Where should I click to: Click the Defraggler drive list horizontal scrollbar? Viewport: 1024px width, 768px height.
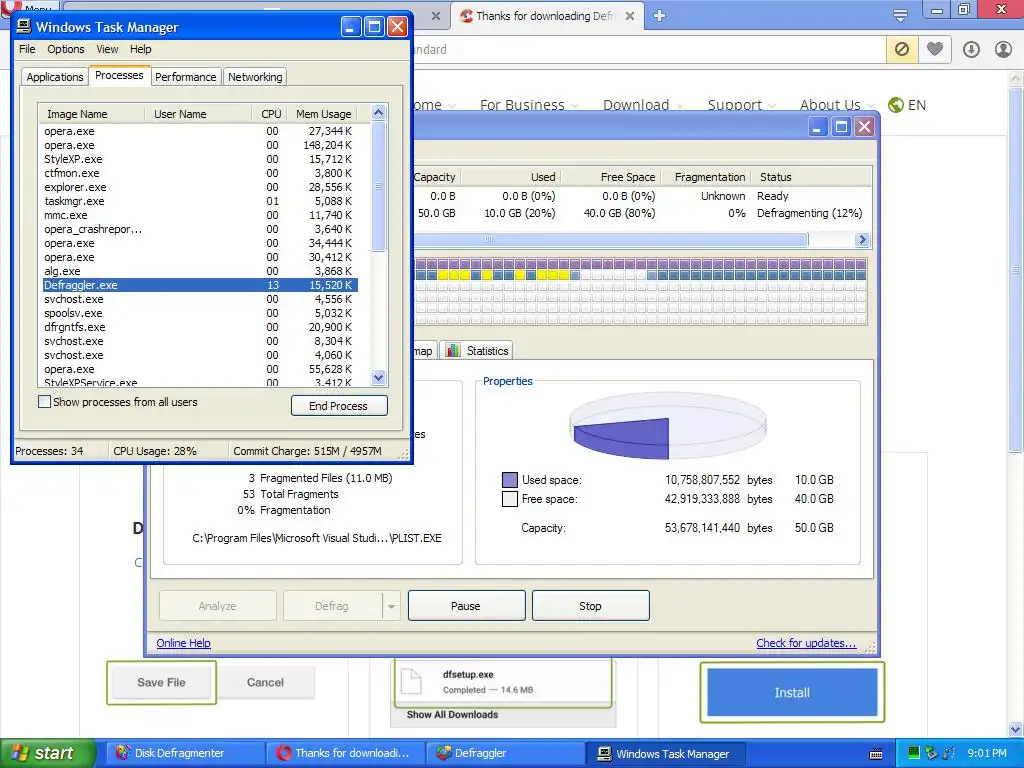tap(611, 240)
